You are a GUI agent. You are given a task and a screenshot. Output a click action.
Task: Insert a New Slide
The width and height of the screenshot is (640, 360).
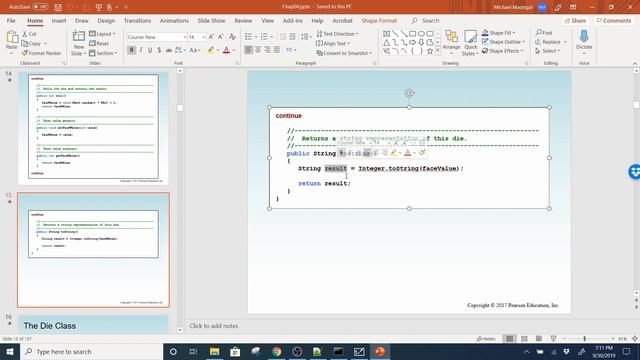coord(78,43)
